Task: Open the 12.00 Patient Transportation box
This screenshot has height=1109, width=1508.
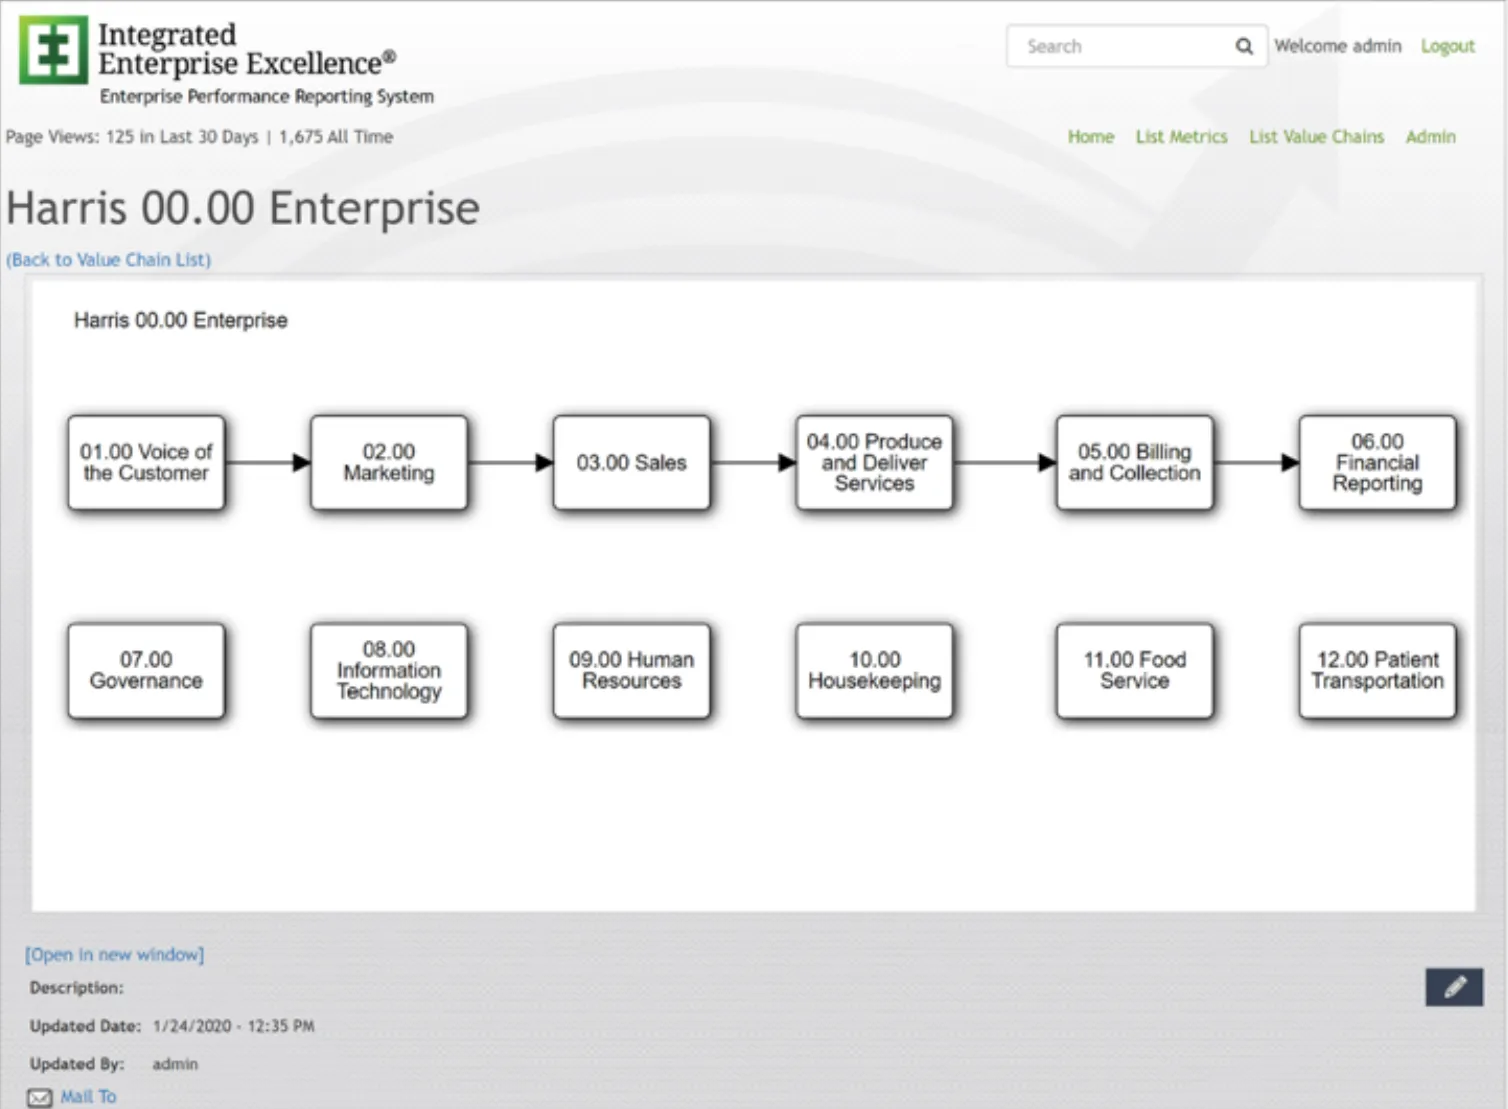Action: pos(1377,671)
